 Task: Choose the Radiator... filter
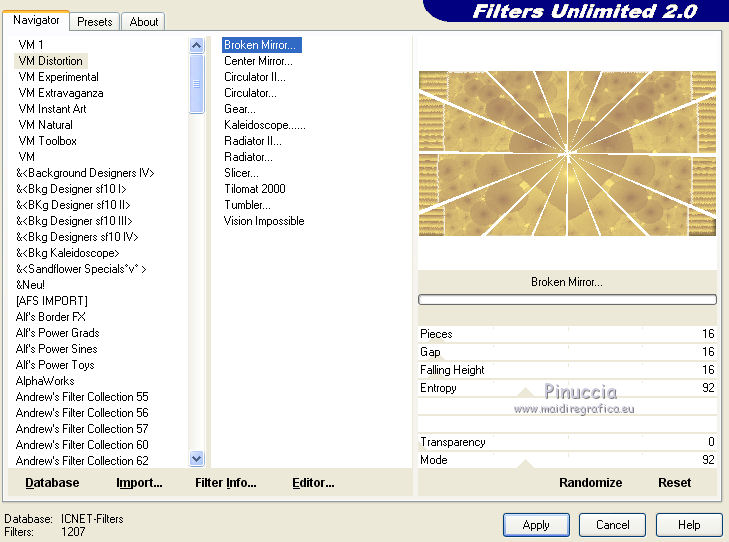point(248,157)
